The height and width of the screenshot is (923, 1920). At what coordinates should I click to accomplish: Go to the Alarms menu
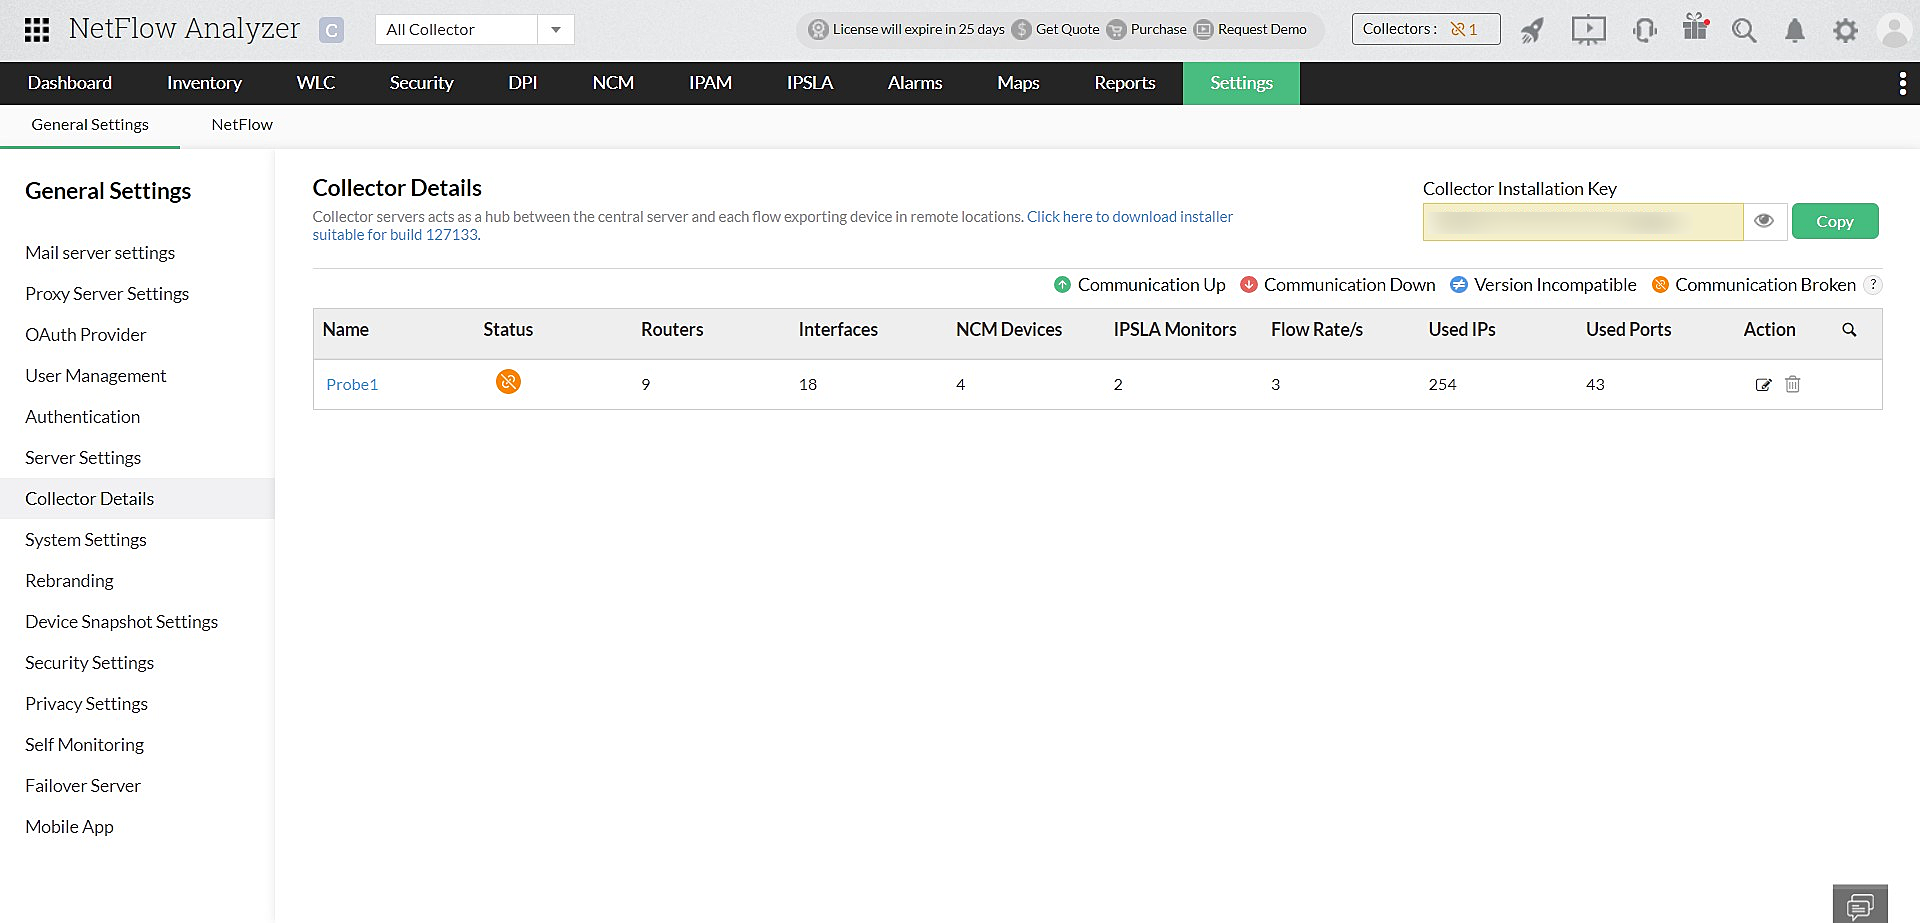[914, 83]
